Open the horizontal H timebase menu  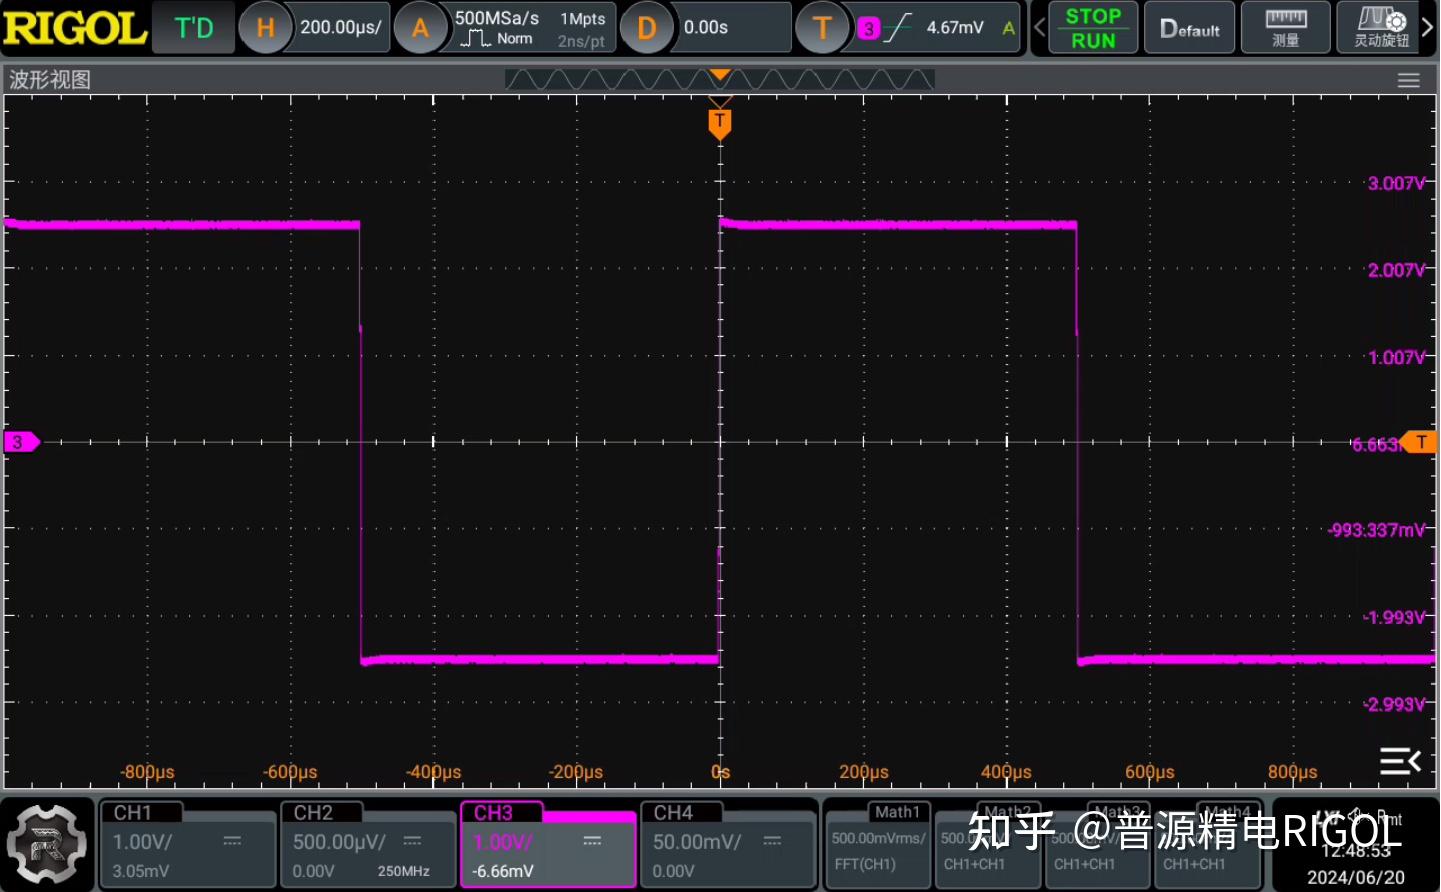(x=265, y=28)
